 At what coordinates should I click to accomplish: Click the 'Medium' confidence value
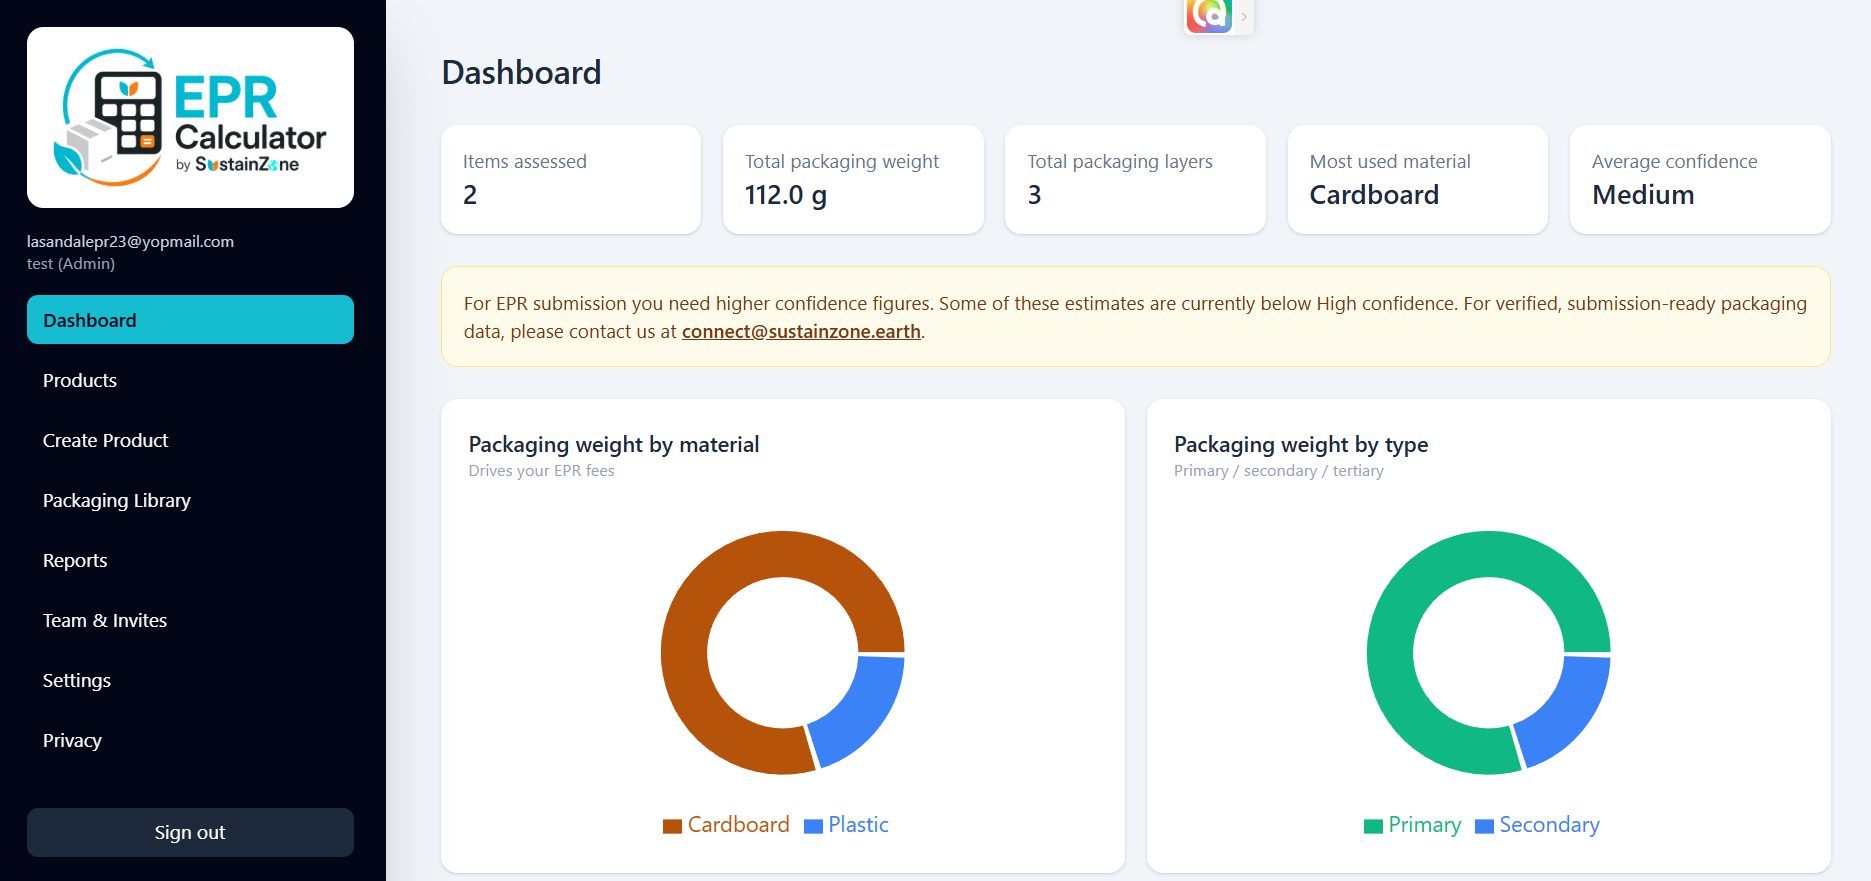tap(1643, 195)
